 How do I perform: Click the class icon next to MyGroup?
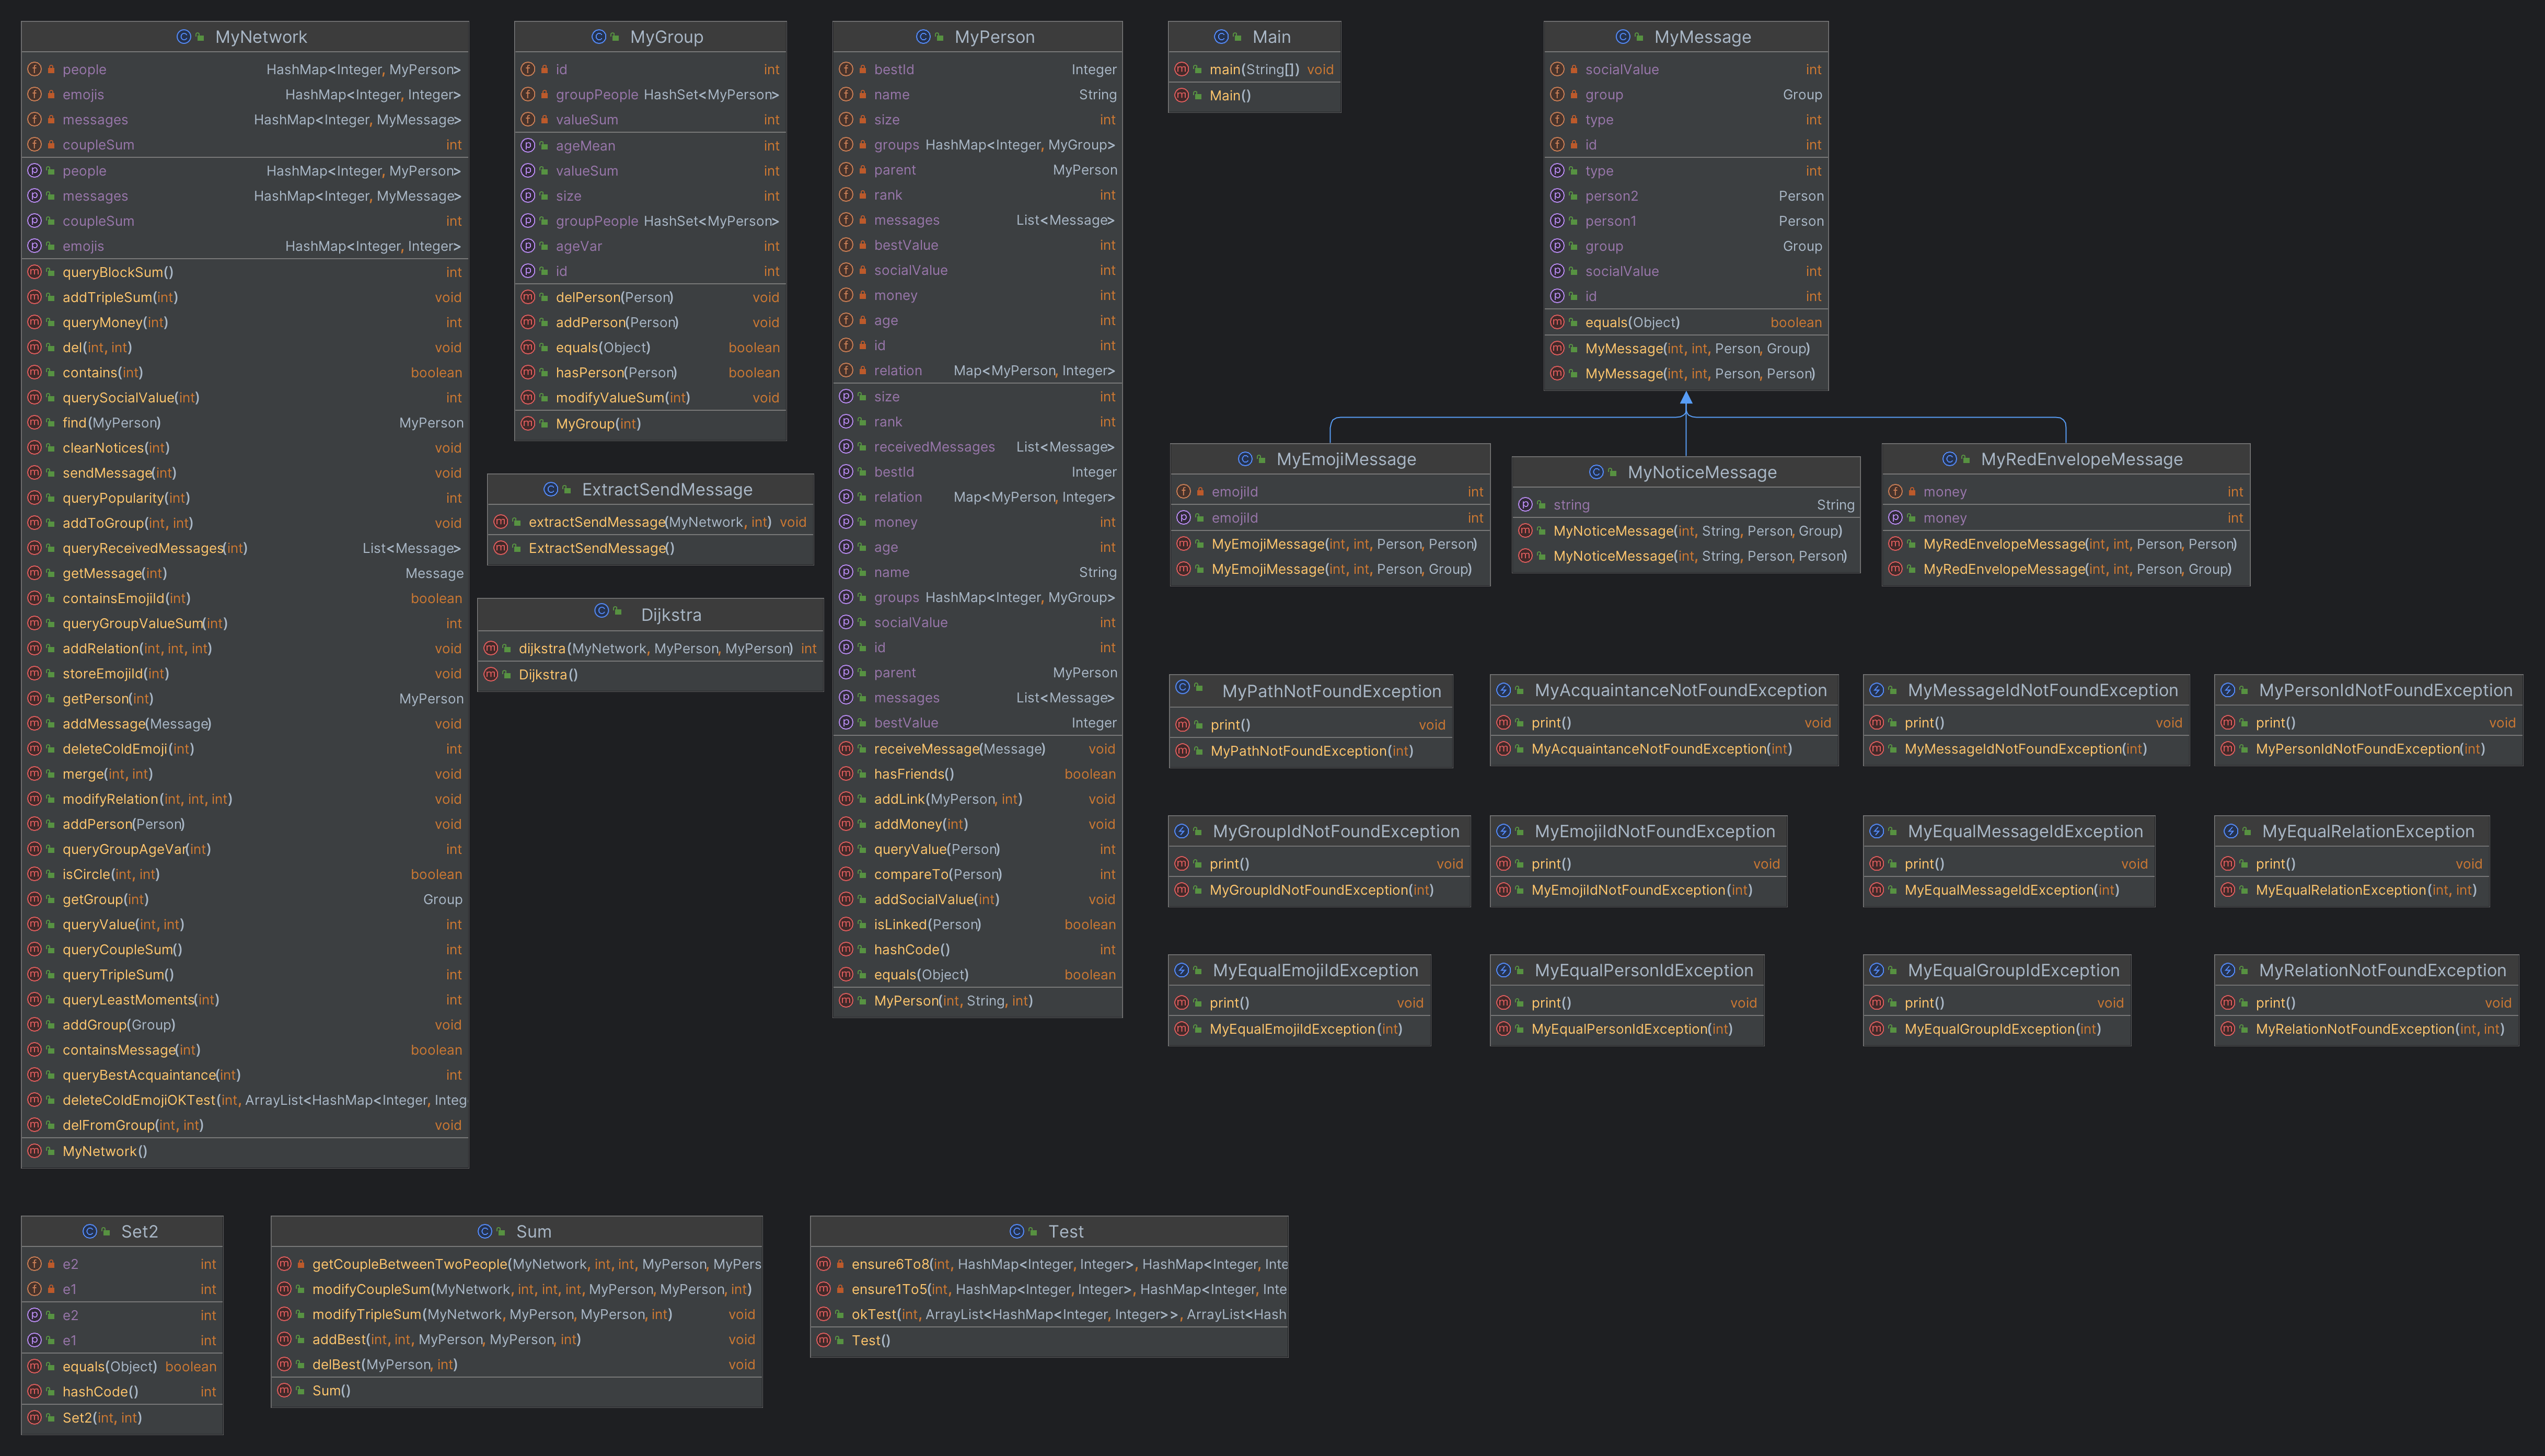coord(599,37)
